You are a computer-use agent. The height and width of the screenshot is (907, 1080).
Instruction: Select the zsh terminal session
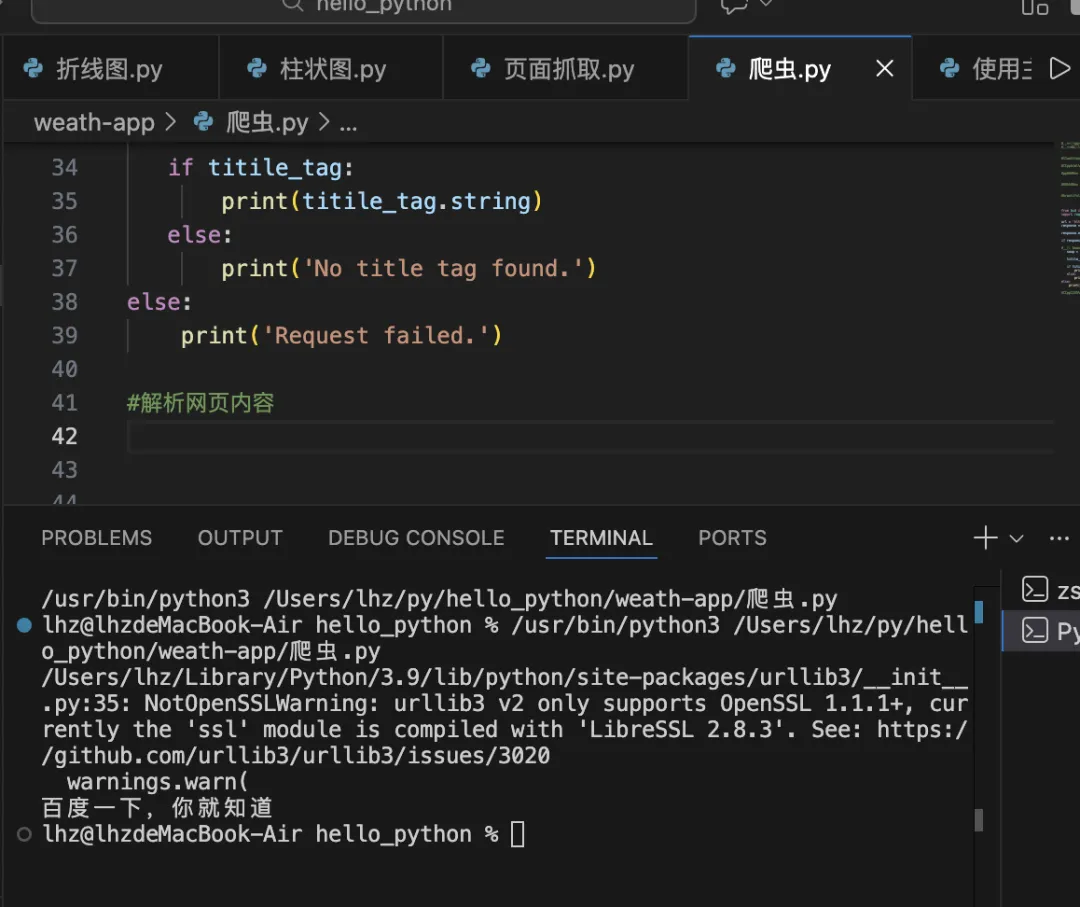pos(1049,590)
